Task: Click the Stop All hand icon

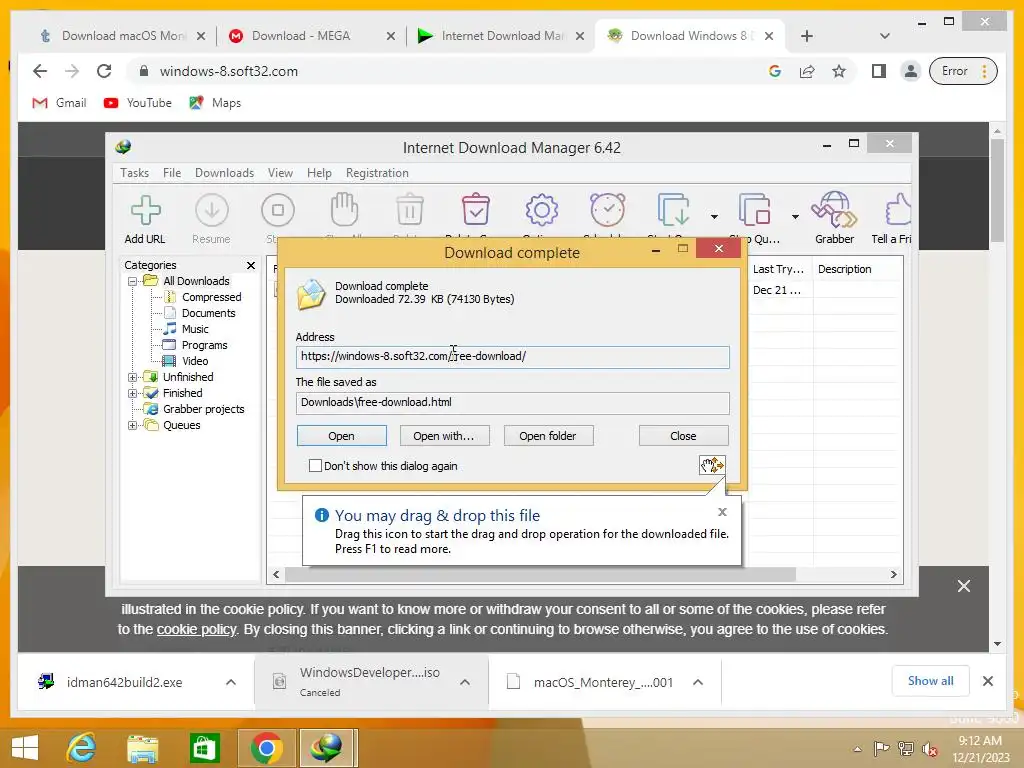Action: click(344, 209)
